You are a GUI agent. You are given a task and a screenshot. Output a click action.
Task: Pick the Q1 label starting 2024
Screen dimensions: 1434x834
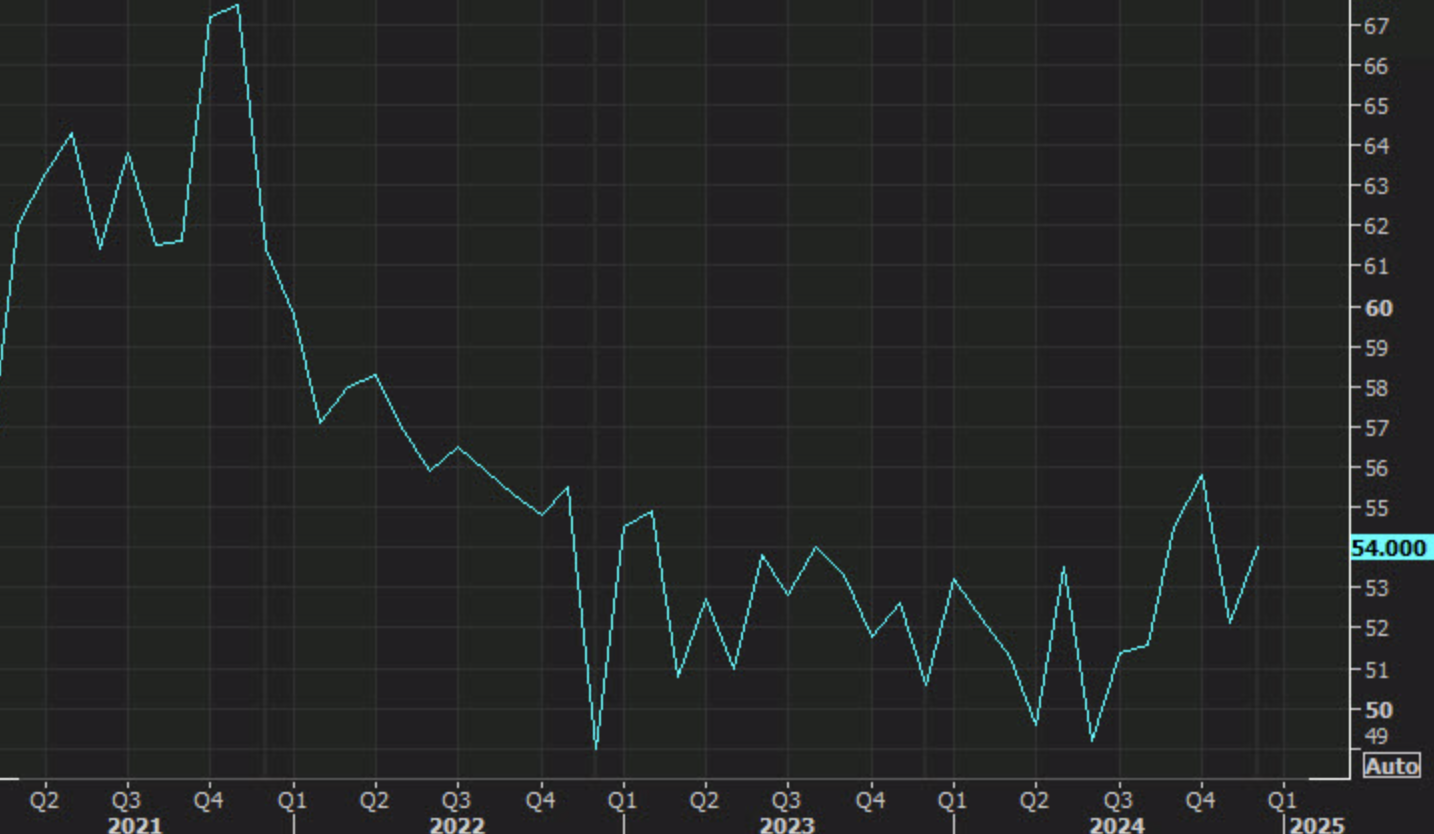click(952, 801)
